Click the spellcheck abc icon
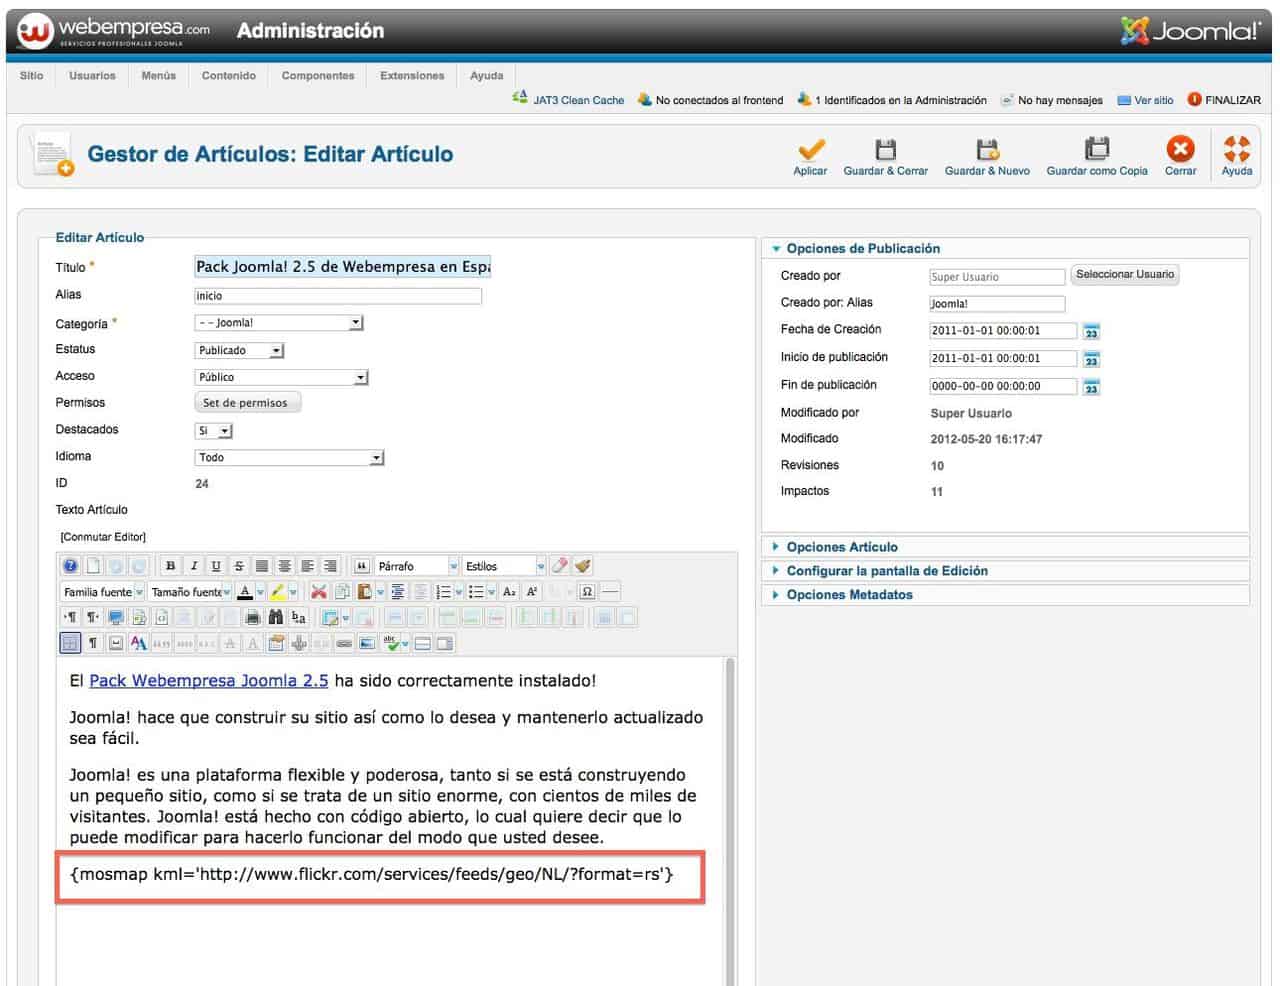 391,643
